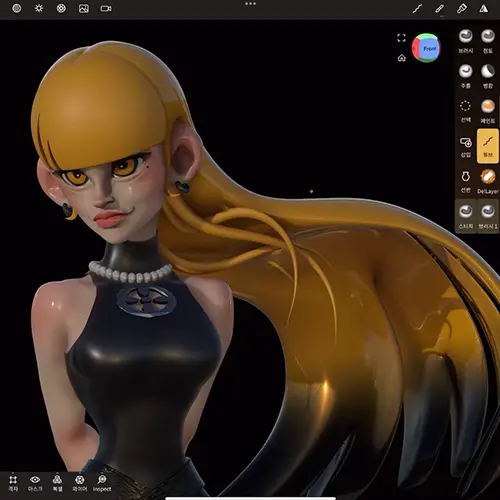The image size is (500, 500).
Task: Choose the 주름 (Crease) tool
Action: click(x=466, y=76)
